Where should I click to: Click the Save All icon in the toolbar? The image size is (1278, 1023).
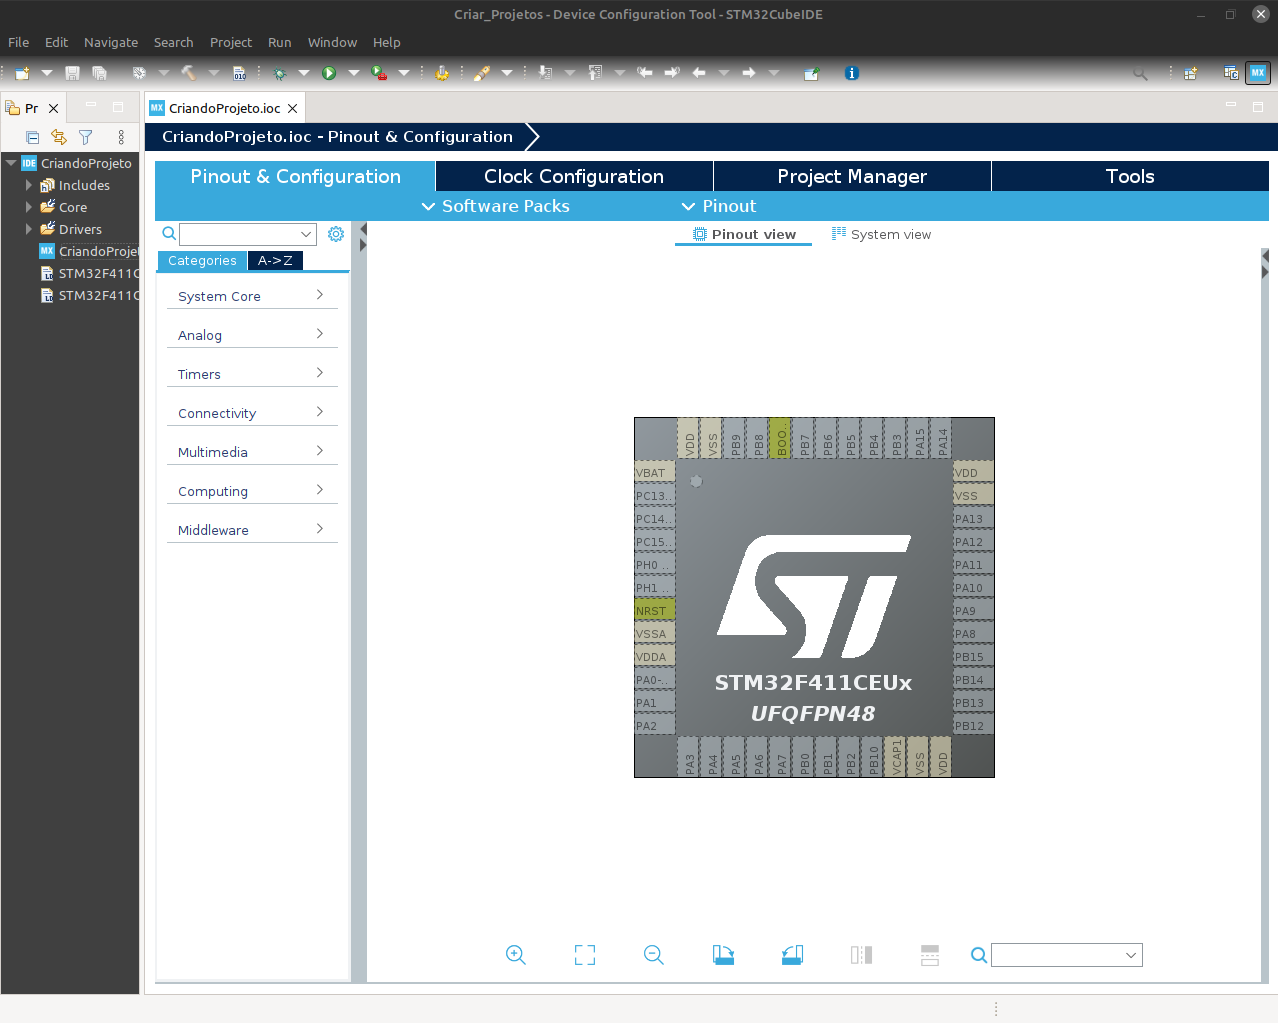(99, 73)
